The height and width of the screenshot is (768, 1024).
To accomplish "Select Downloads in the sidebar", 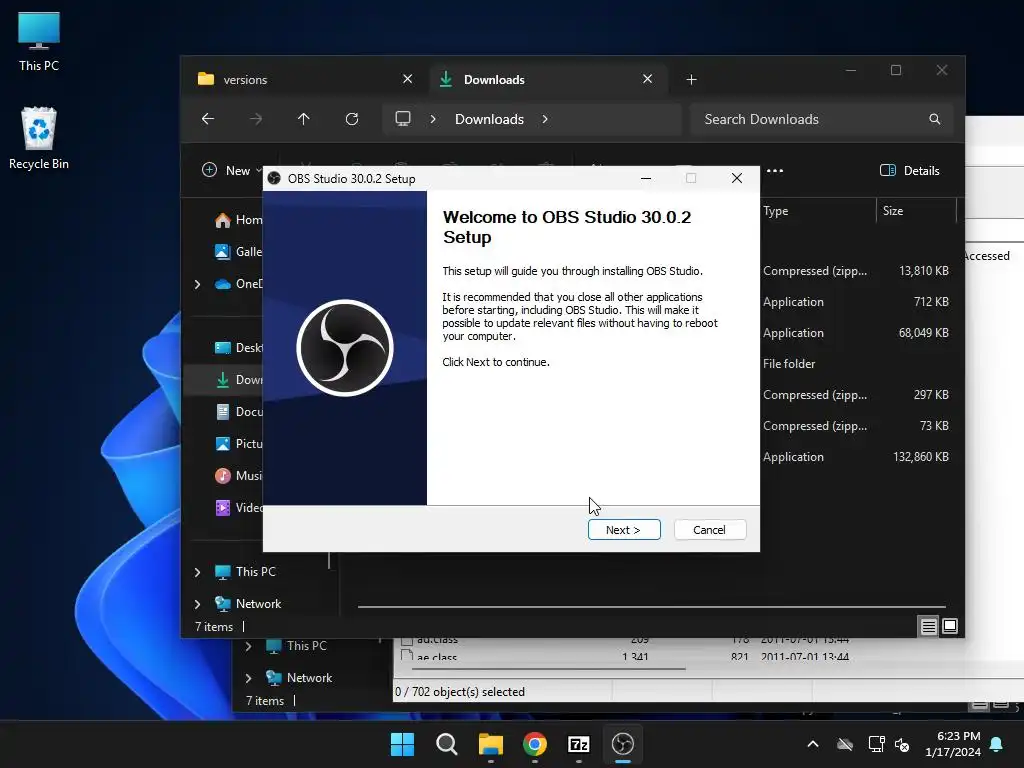I will pos(238,380).
